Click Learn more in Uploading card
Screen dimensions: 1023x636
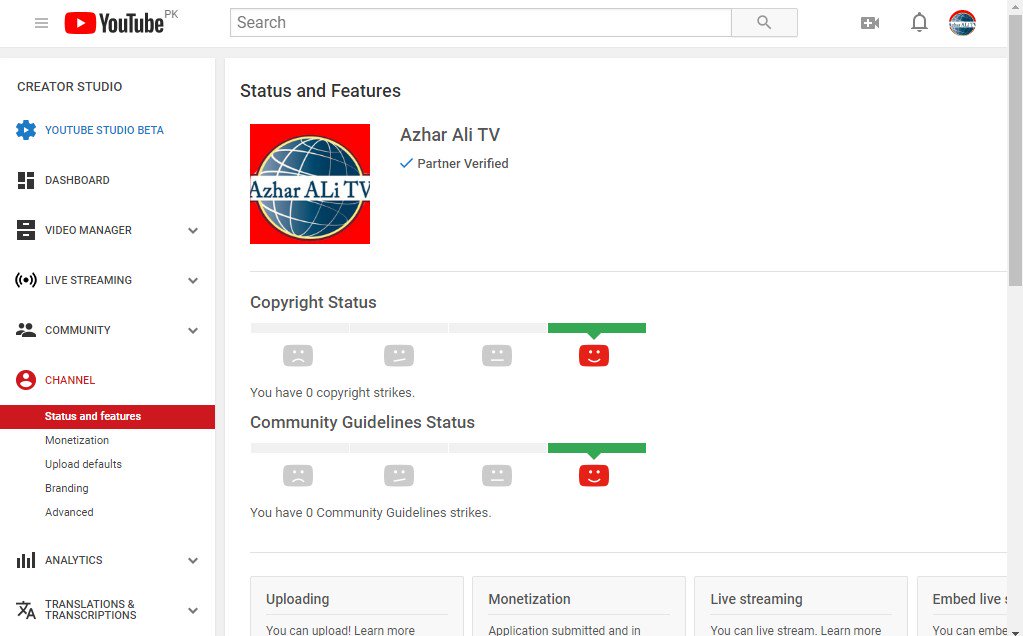(x=384, y=630)
